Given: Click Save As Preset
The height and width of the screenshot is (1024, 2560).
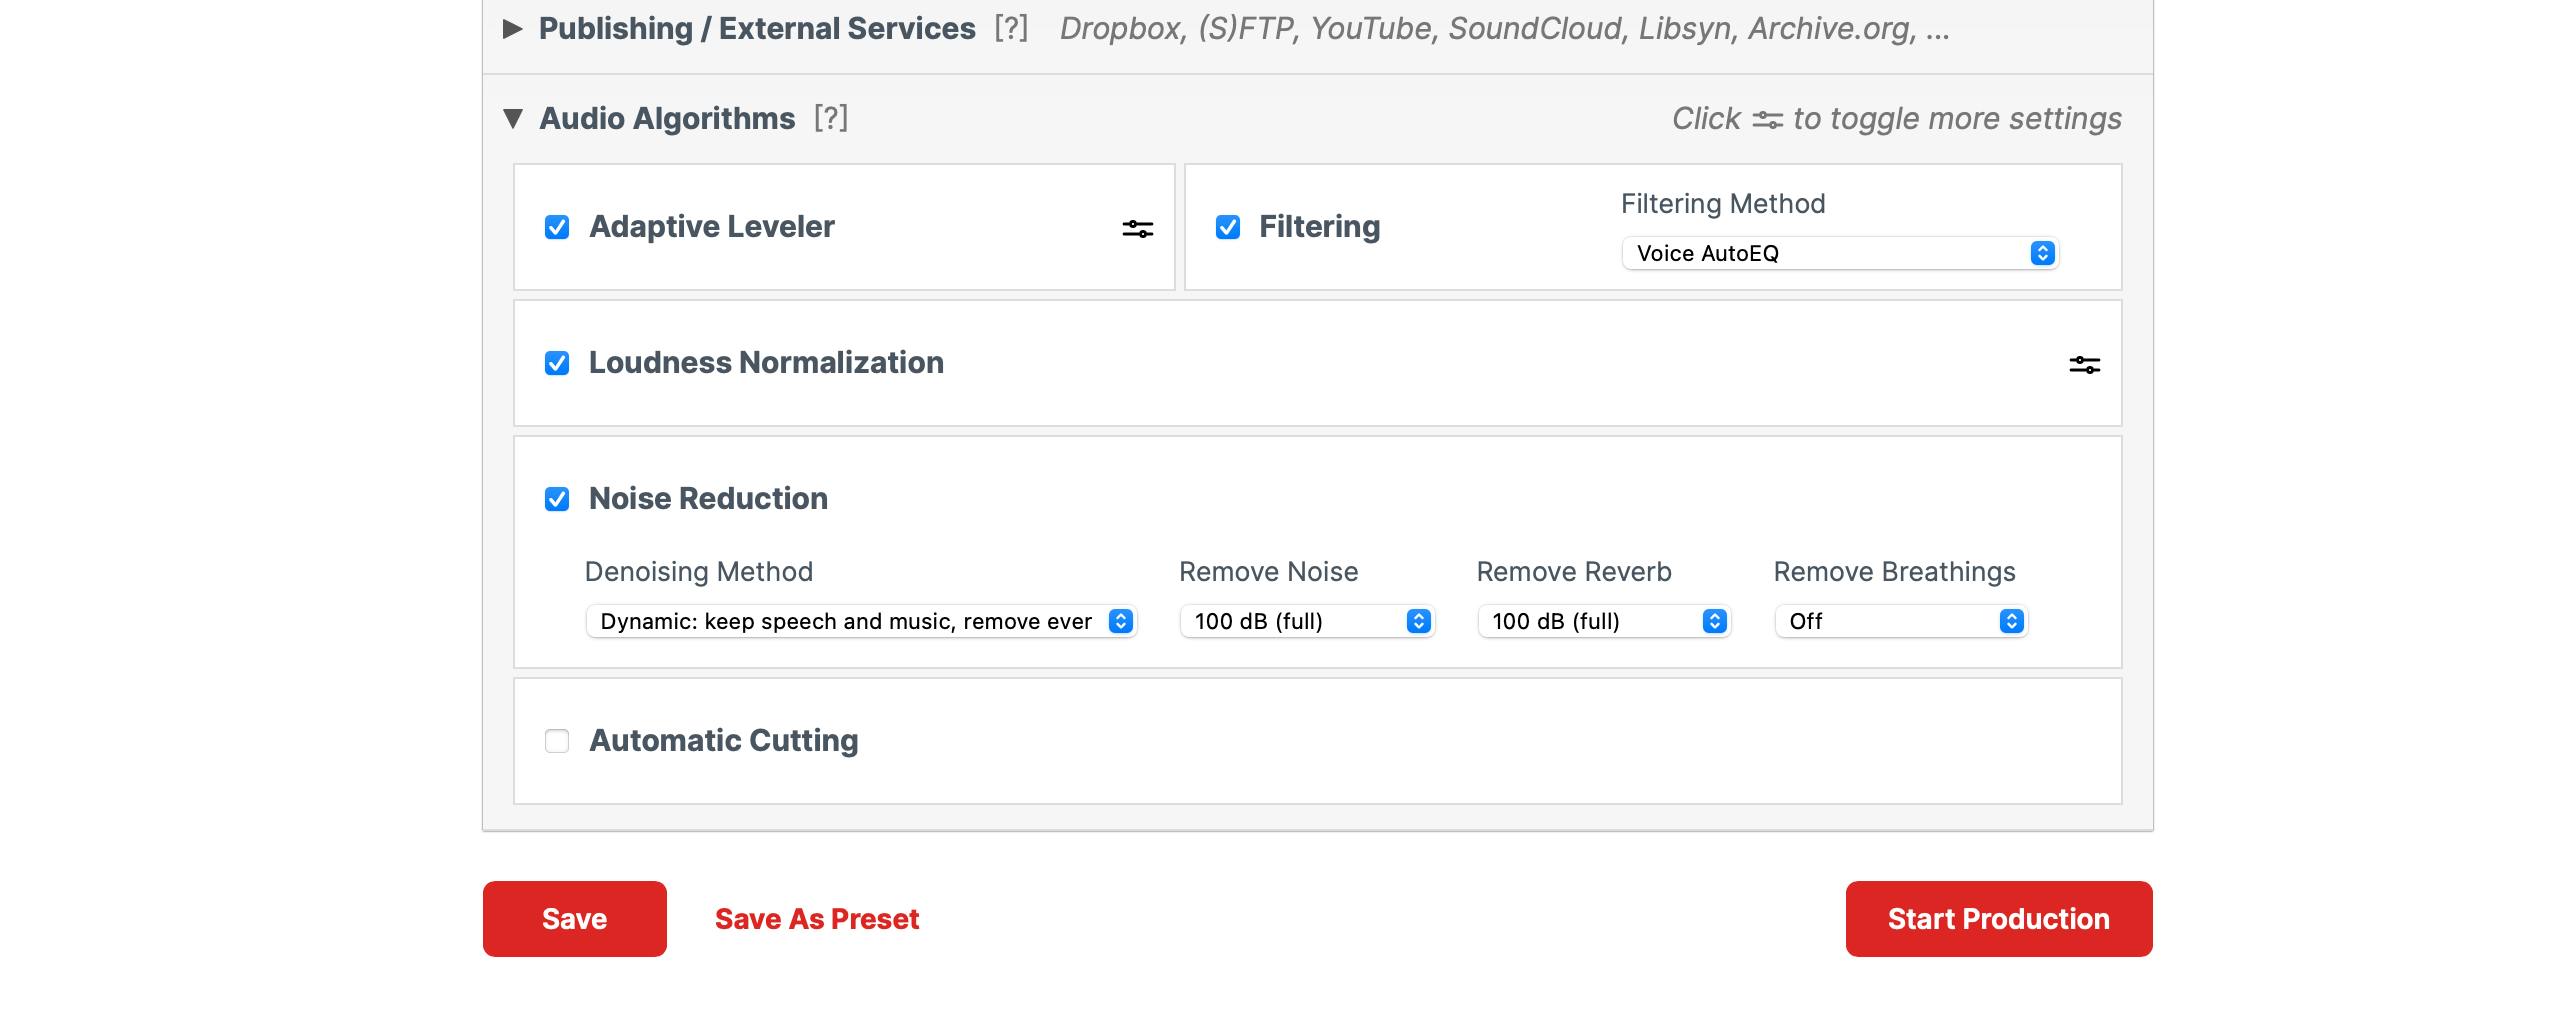Looking at the screenshot, I should 817,918.
